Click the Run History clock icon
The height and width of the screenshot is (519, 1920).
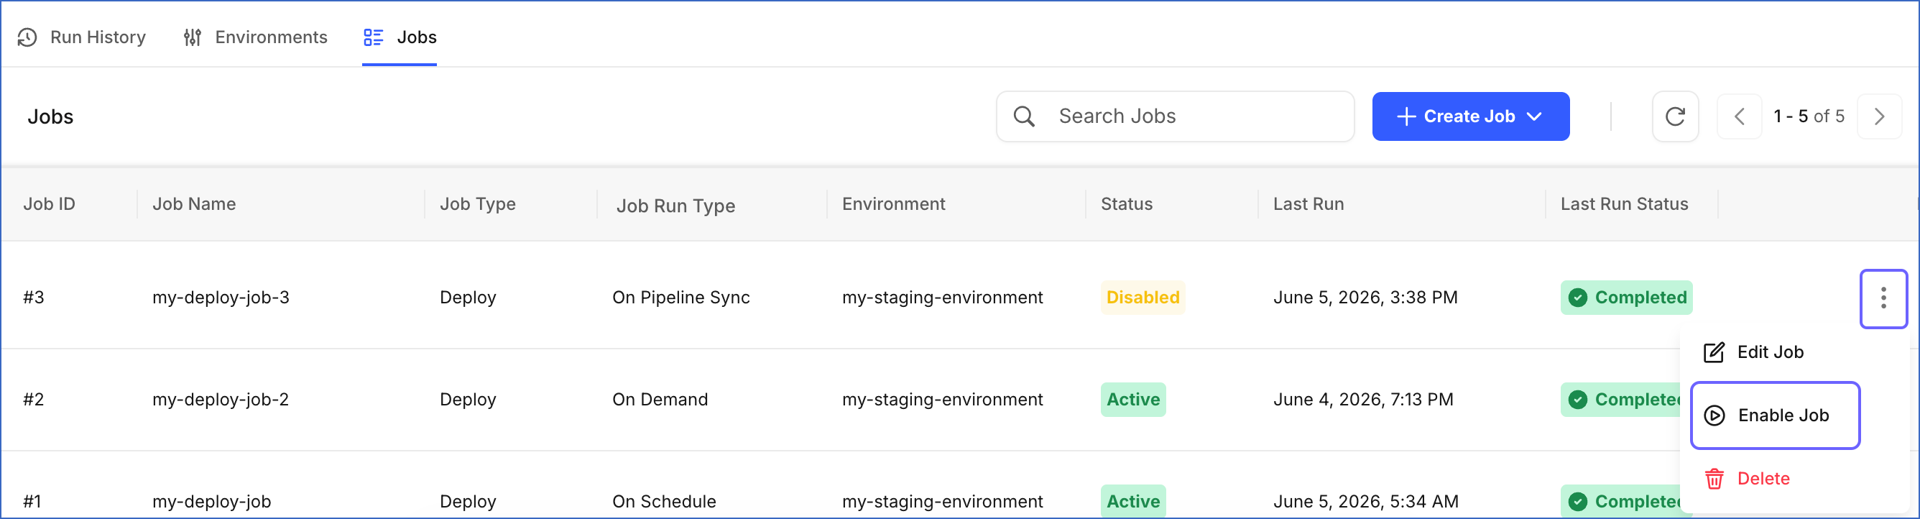click(x=28, y=37)
